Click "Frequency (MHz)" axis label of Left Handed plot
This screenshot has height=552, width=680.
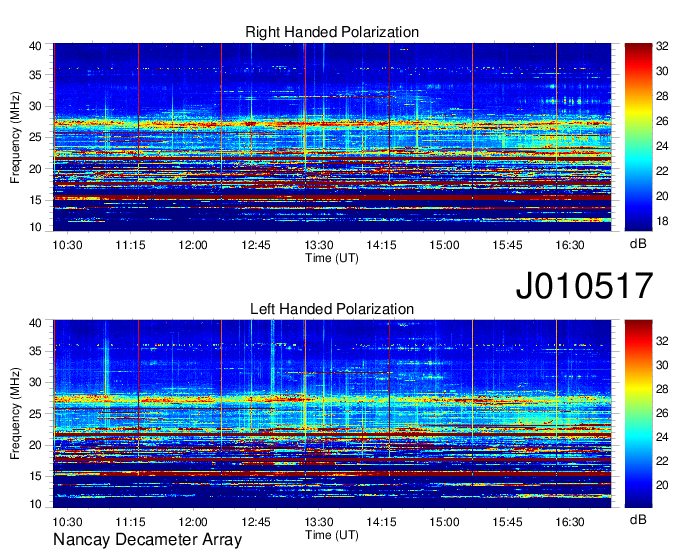[x=15, y=414]
